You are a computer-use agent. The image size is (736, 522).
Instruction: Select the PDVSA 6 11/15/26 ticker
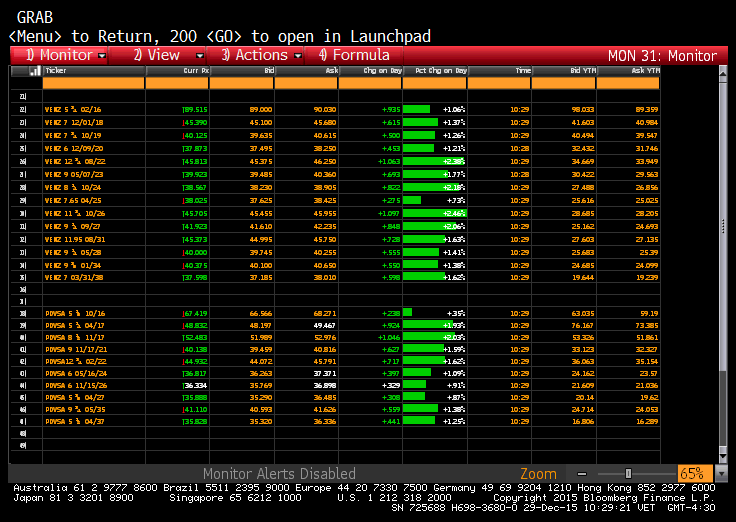76,386
